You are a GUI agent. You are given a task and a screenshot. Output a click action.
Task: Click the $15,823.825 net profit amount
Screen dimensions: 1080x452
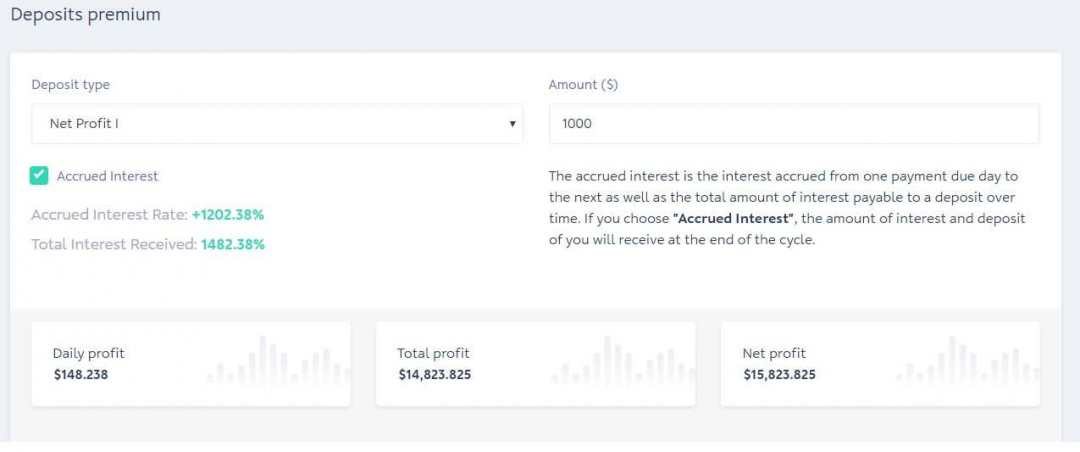pos(779,375)
